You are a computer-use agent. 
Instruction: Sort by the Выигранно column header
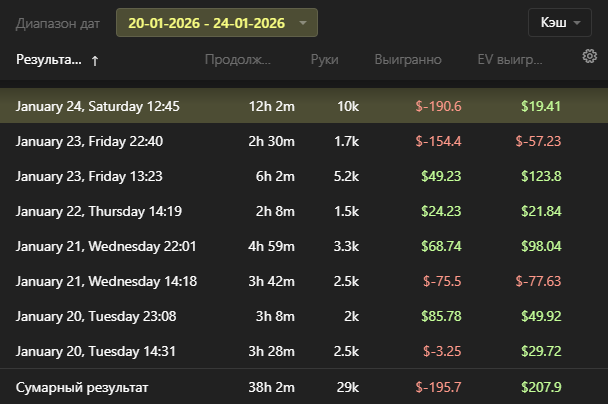pyautogui.click(x=407, y=60)
